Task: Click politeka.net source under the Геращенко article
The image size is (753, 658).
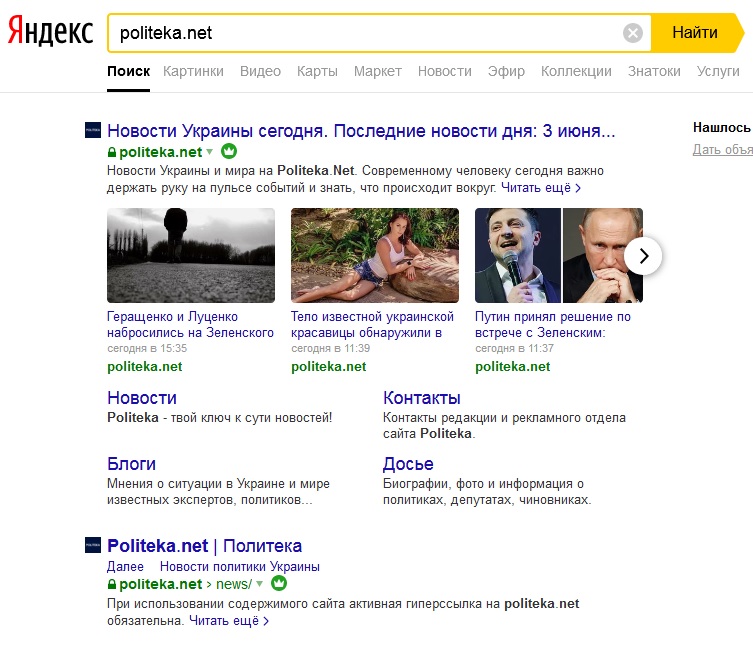Action: [x=145, y=366]
